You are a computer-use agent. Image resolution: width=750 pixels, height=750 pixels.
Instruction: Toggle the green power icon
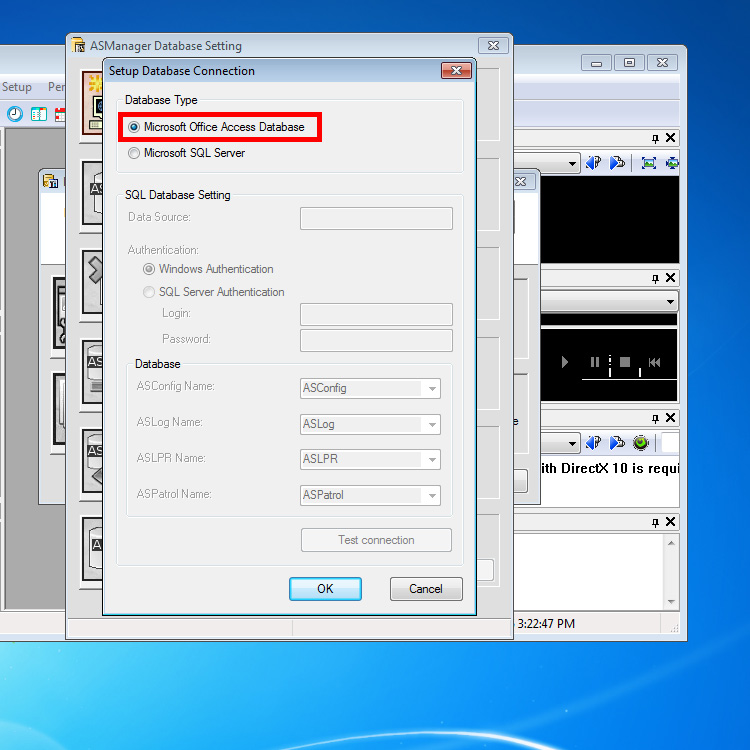point(641,443)
